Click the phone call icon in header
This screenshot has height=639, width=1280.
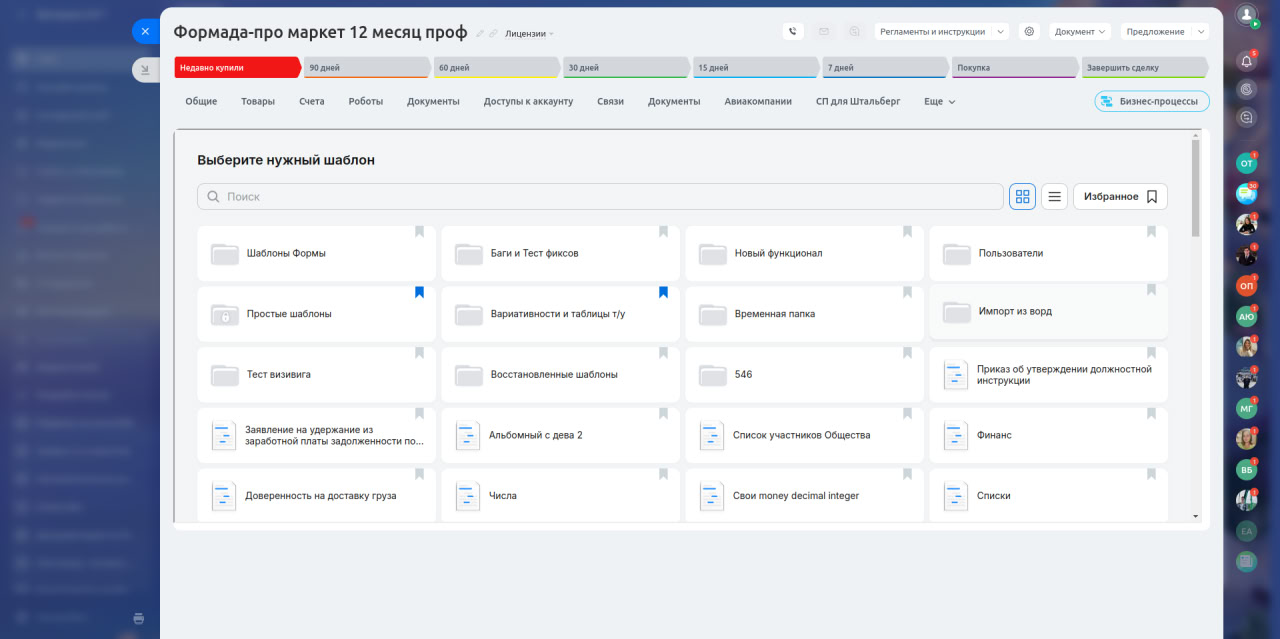pyautogui.click(x=793, y=31)
